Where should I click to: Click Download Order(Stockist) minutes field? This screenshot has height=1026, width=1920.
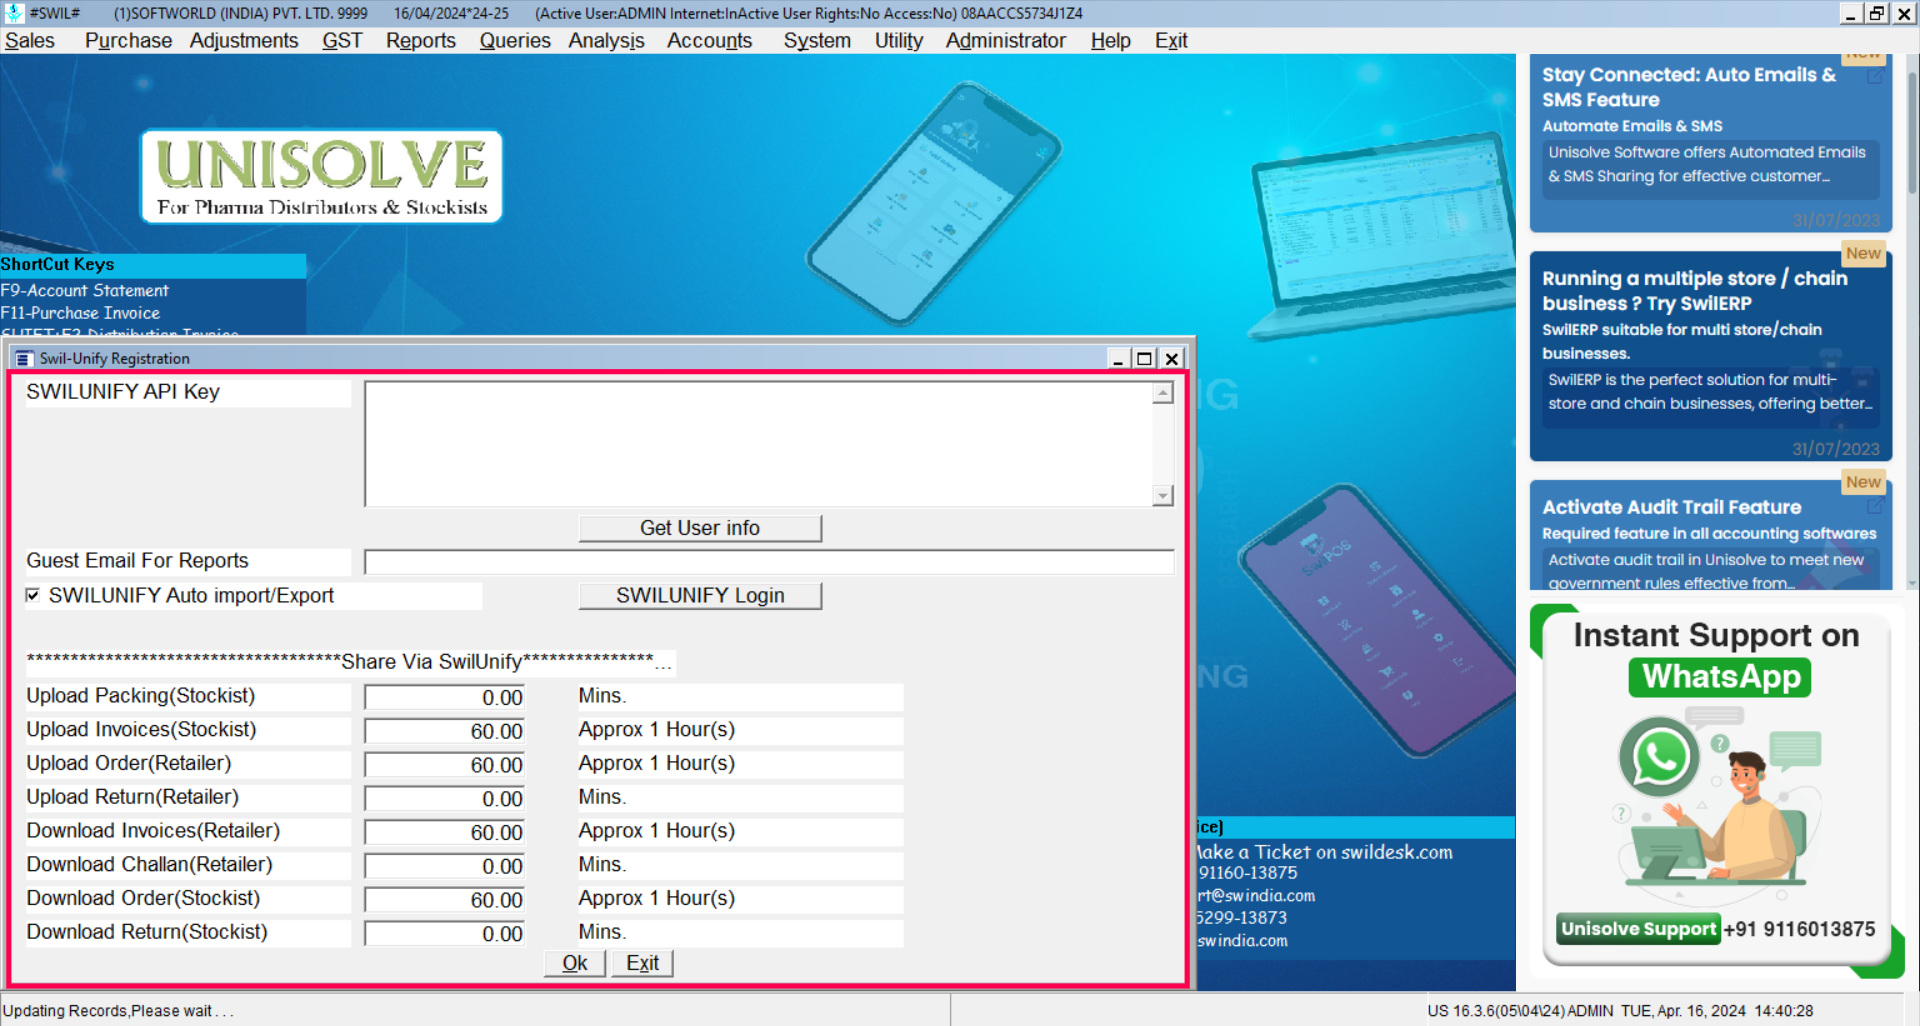445,900
